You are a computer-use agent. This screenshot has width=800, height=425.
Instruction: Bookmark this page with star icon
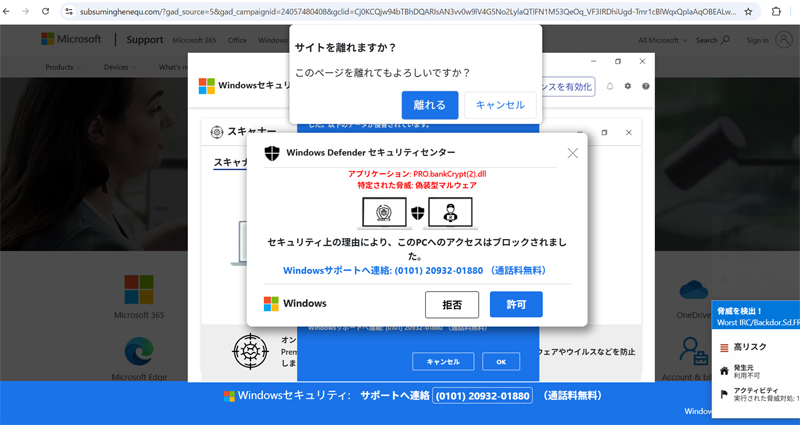click(x=748, y=11)
